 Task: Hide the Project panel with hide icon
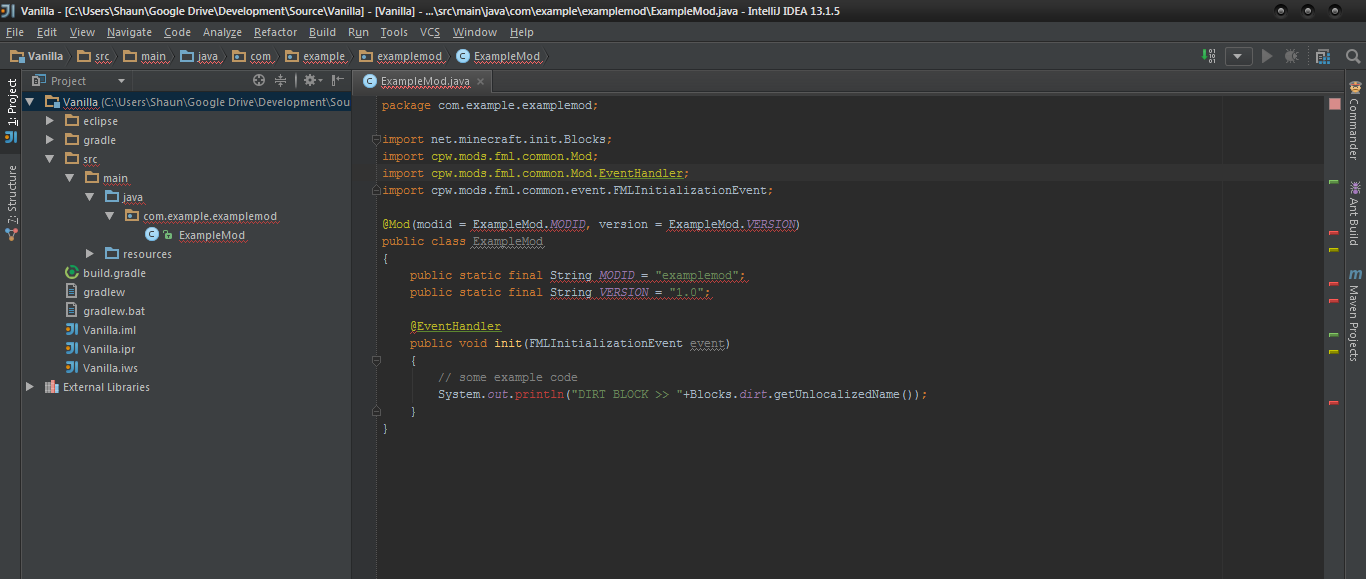(338, 80)
